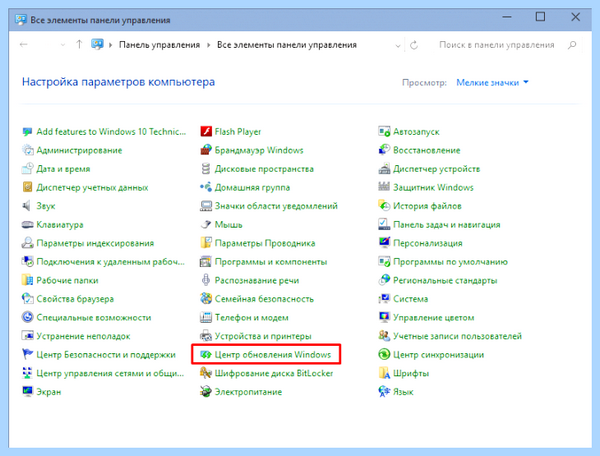The height and width of the screenshot is (456, 600).
Task: Open the Рабочие папки folder icon
Action: click(x=28, y=280)
